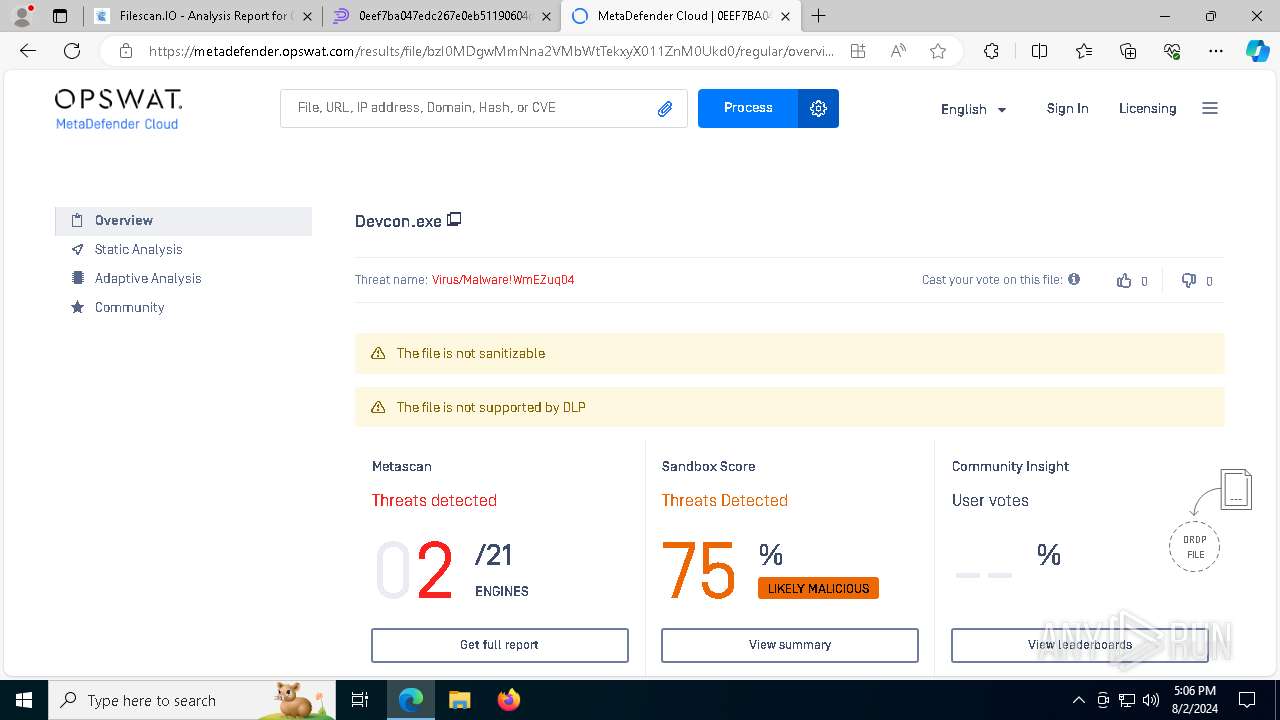Open the Edge profile avatar icon
This screenshot has height=720, width=1280.
point(22,16)
